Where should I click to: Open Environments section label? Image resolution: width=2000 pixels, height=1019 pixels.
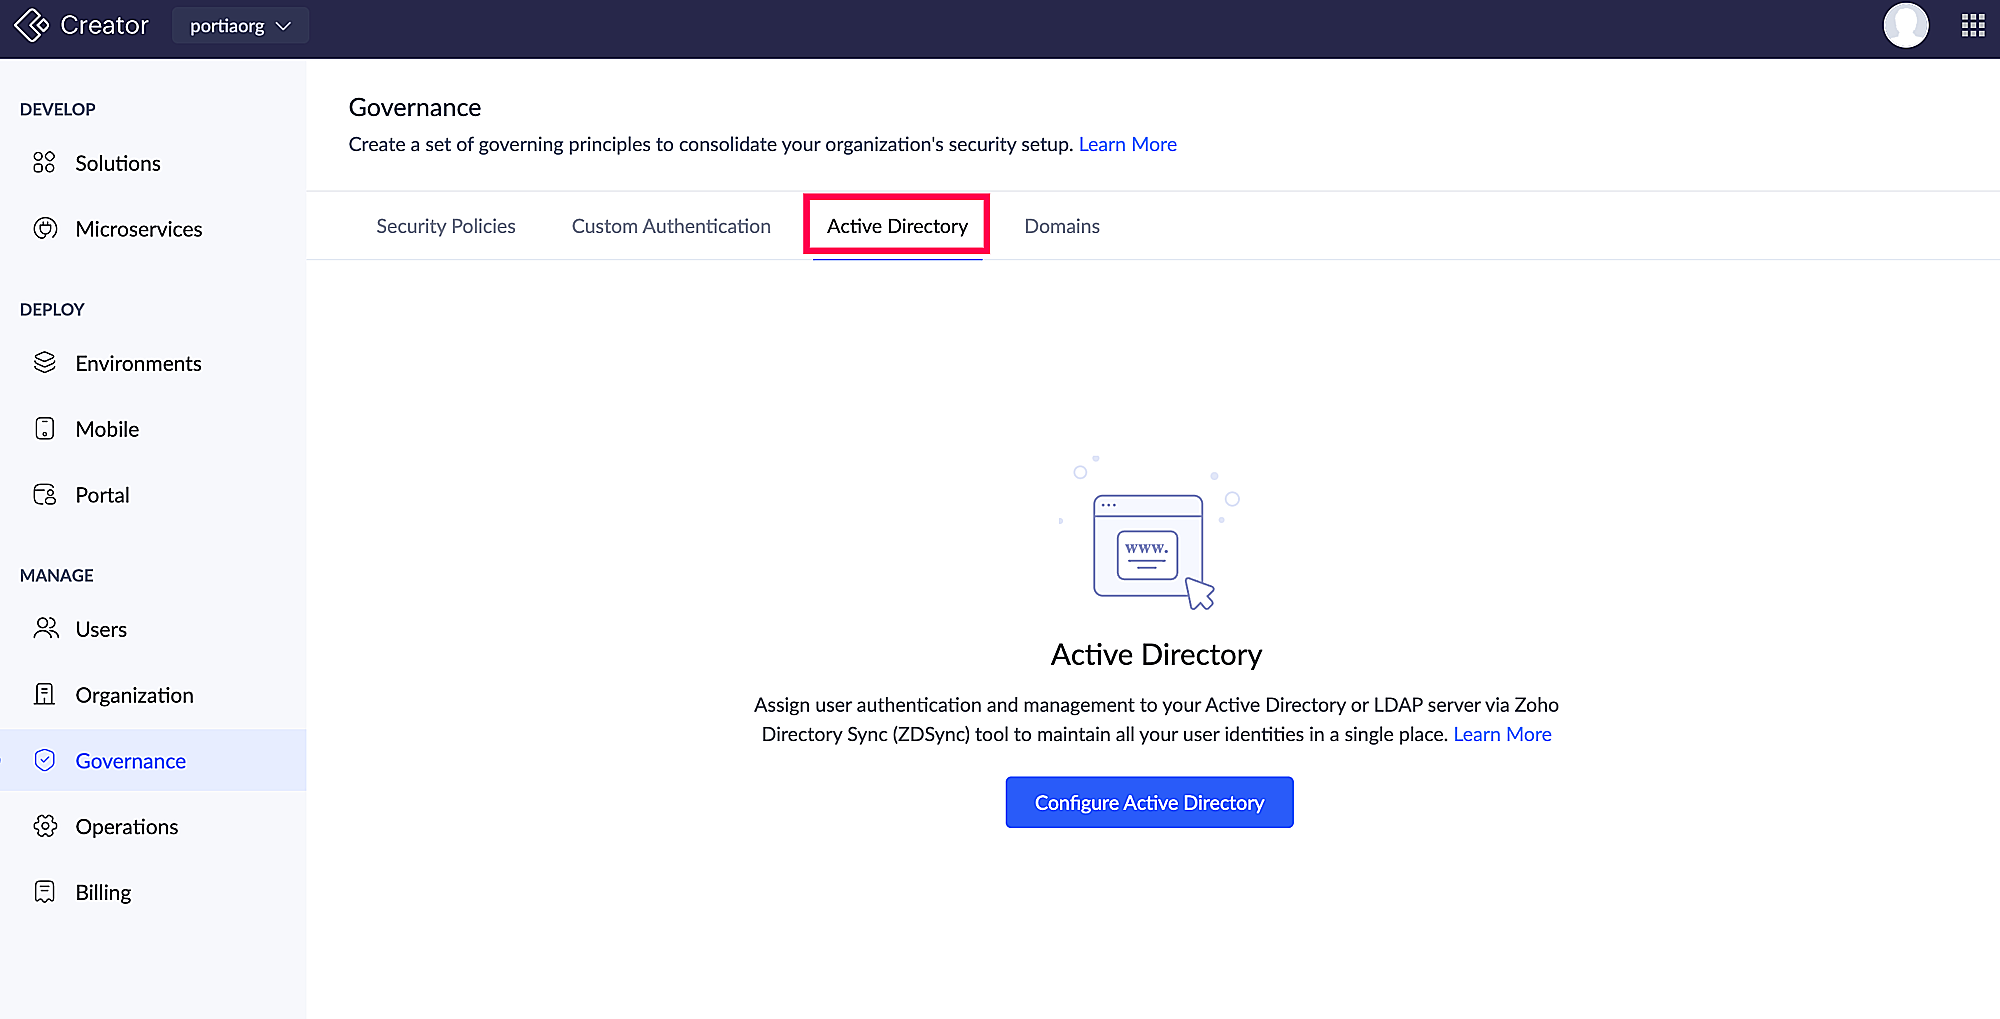pos(139,363)
